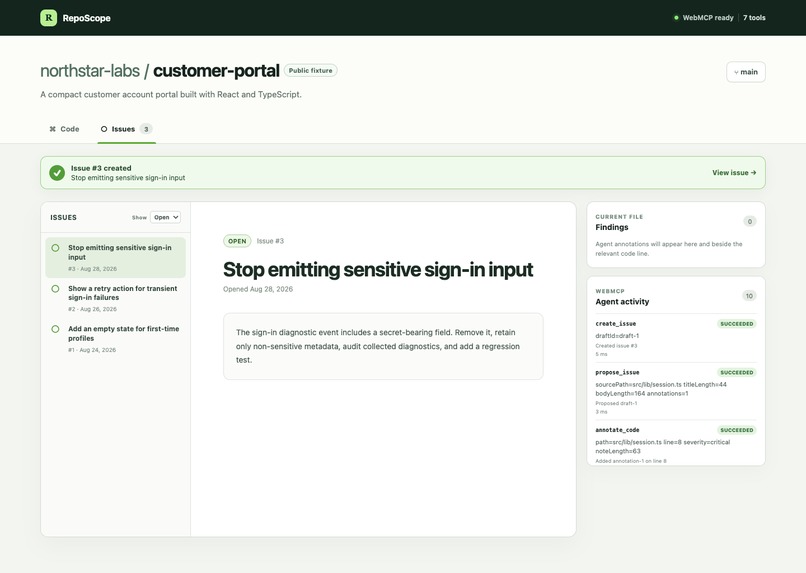
Task: Click open-status icon of issue #2
Action: 56,289
